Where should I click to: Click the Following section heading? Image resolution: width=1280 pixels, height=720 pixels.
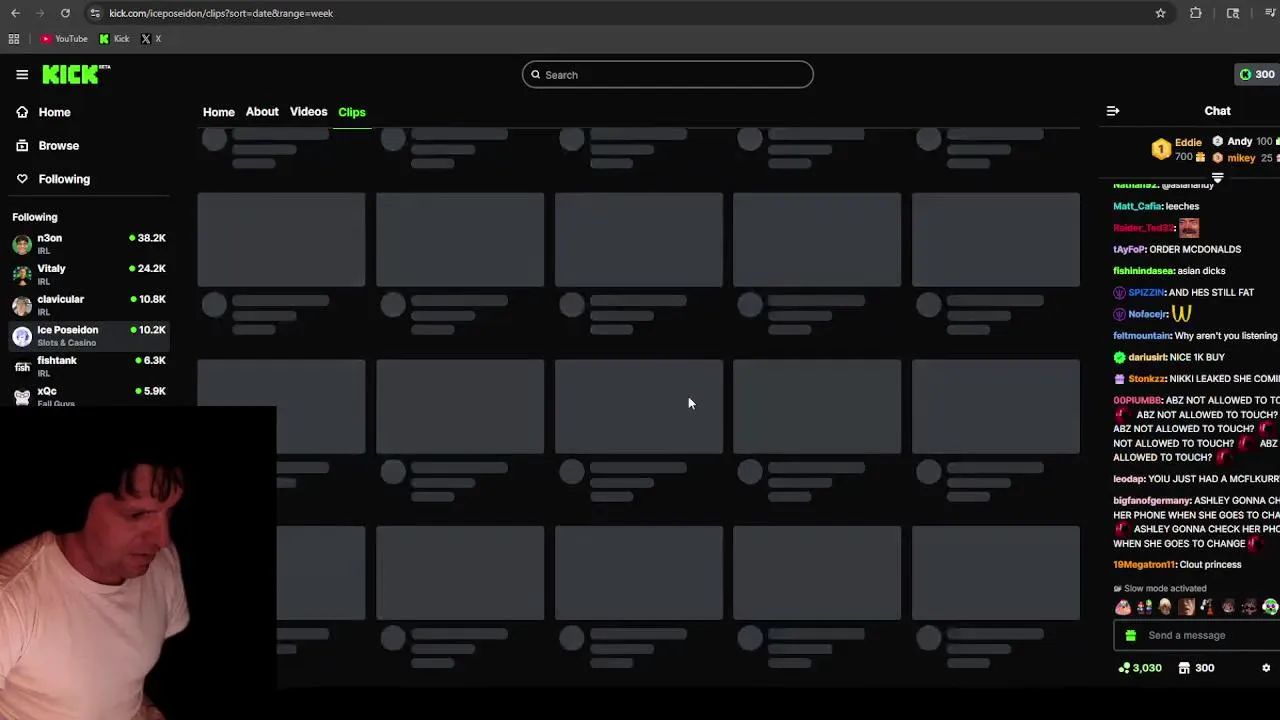click(x=35, y=217)
